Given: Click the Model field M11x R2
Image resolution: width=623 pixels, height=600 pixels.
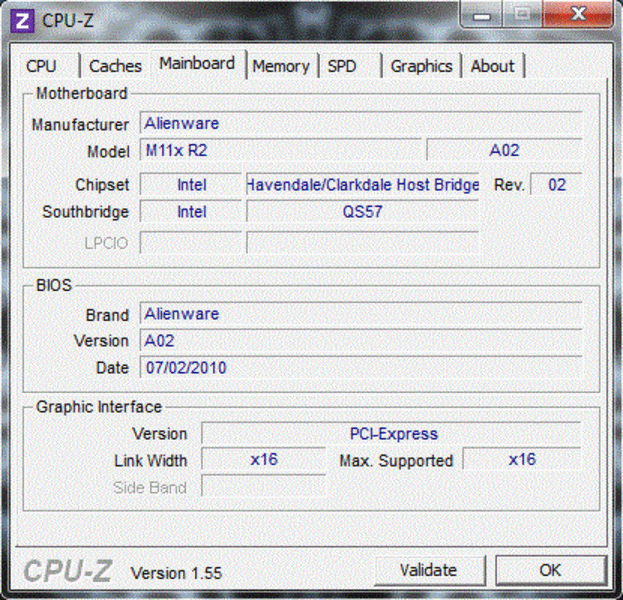Looking at the screenshot, I should pyautogui.click(x=281, y=151).
